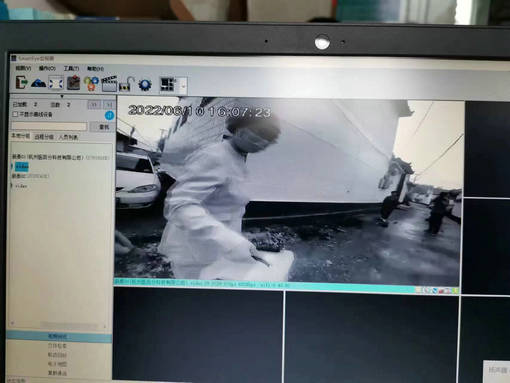Select the highlighted blue device tree item
510x383 pixels.
22,166
